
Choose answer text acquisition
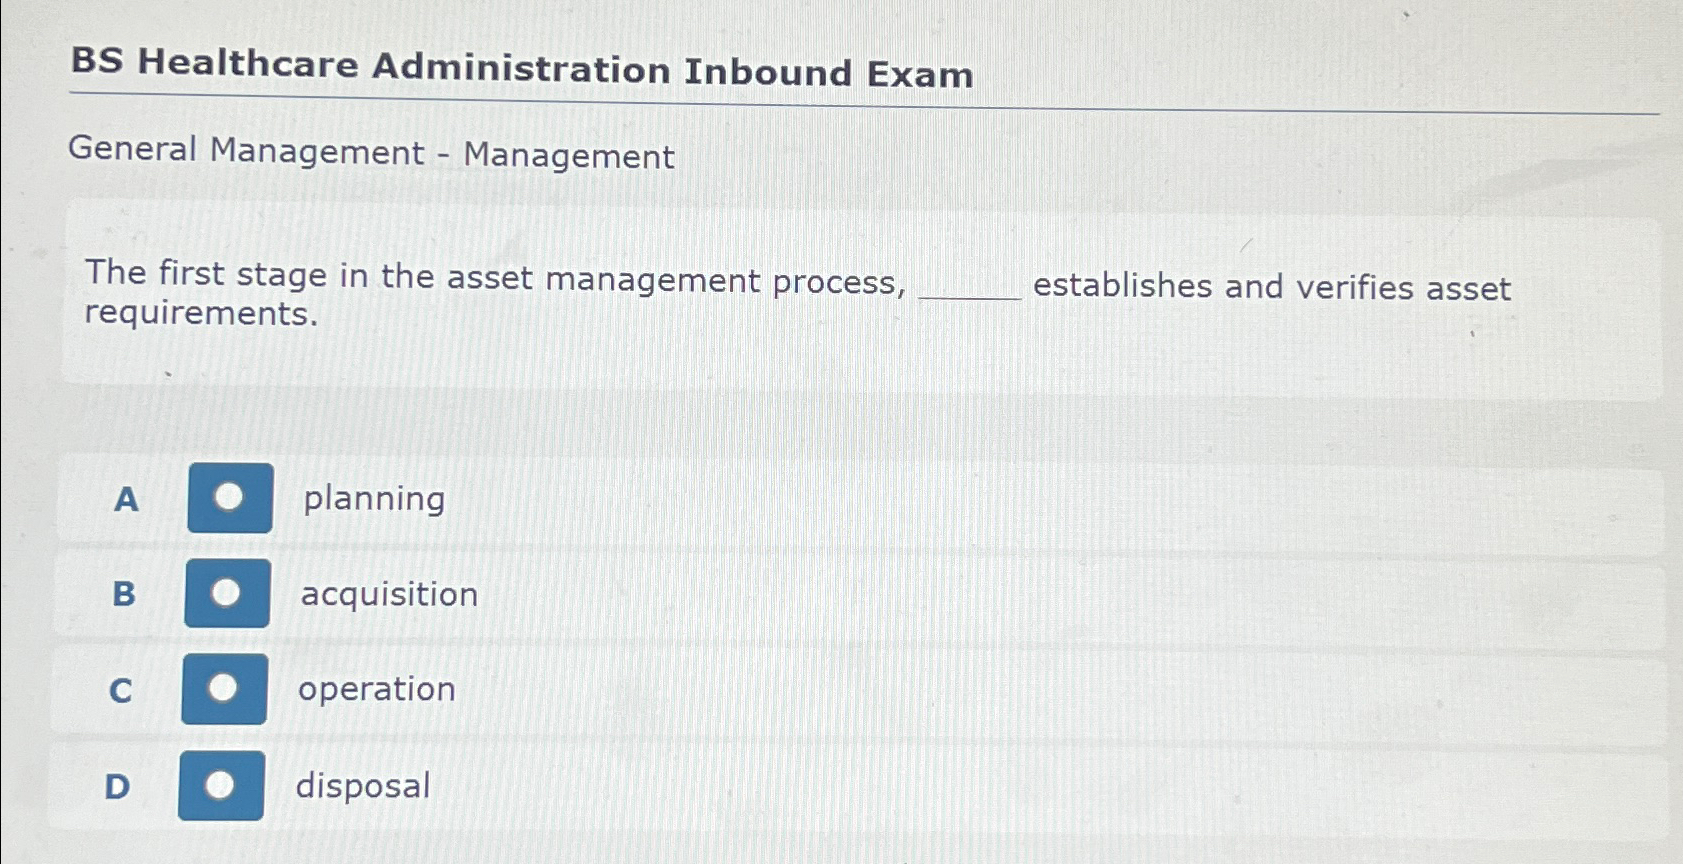tap(388, 594)
